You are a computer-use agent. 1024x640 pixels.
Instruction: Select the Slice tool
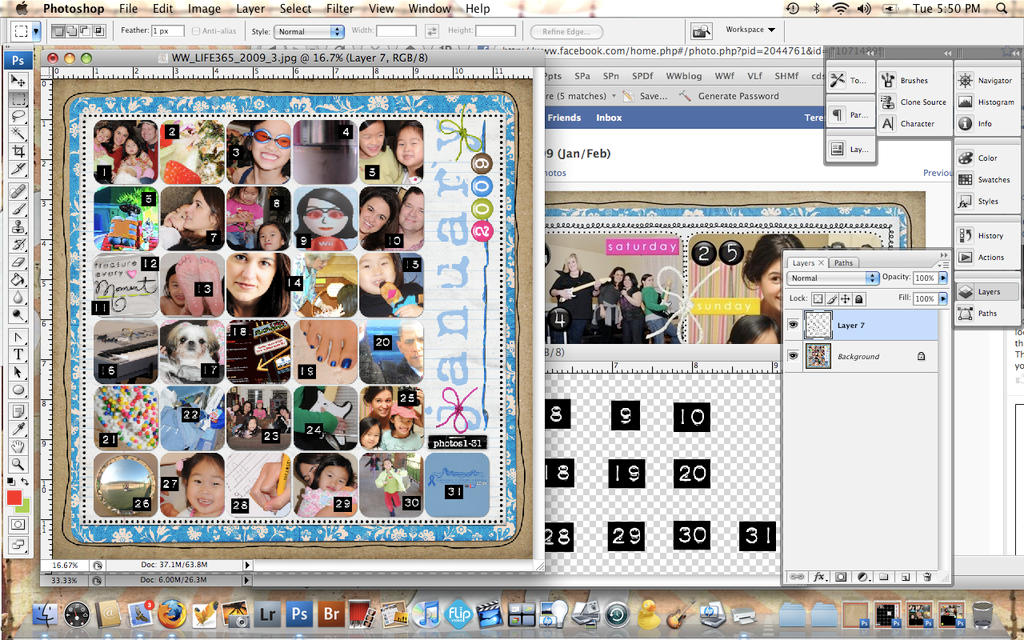[x=18, y=170]
